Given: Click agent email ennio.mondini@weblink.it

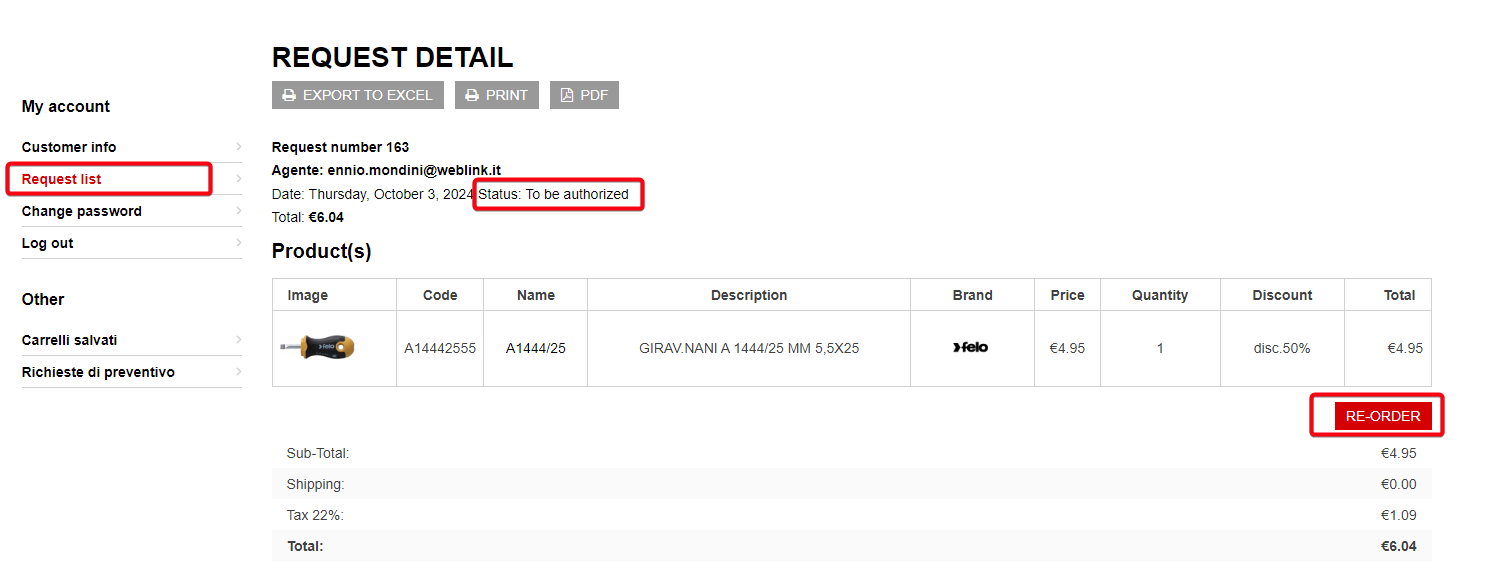Looking at the screenshot, I should point(414,170).
